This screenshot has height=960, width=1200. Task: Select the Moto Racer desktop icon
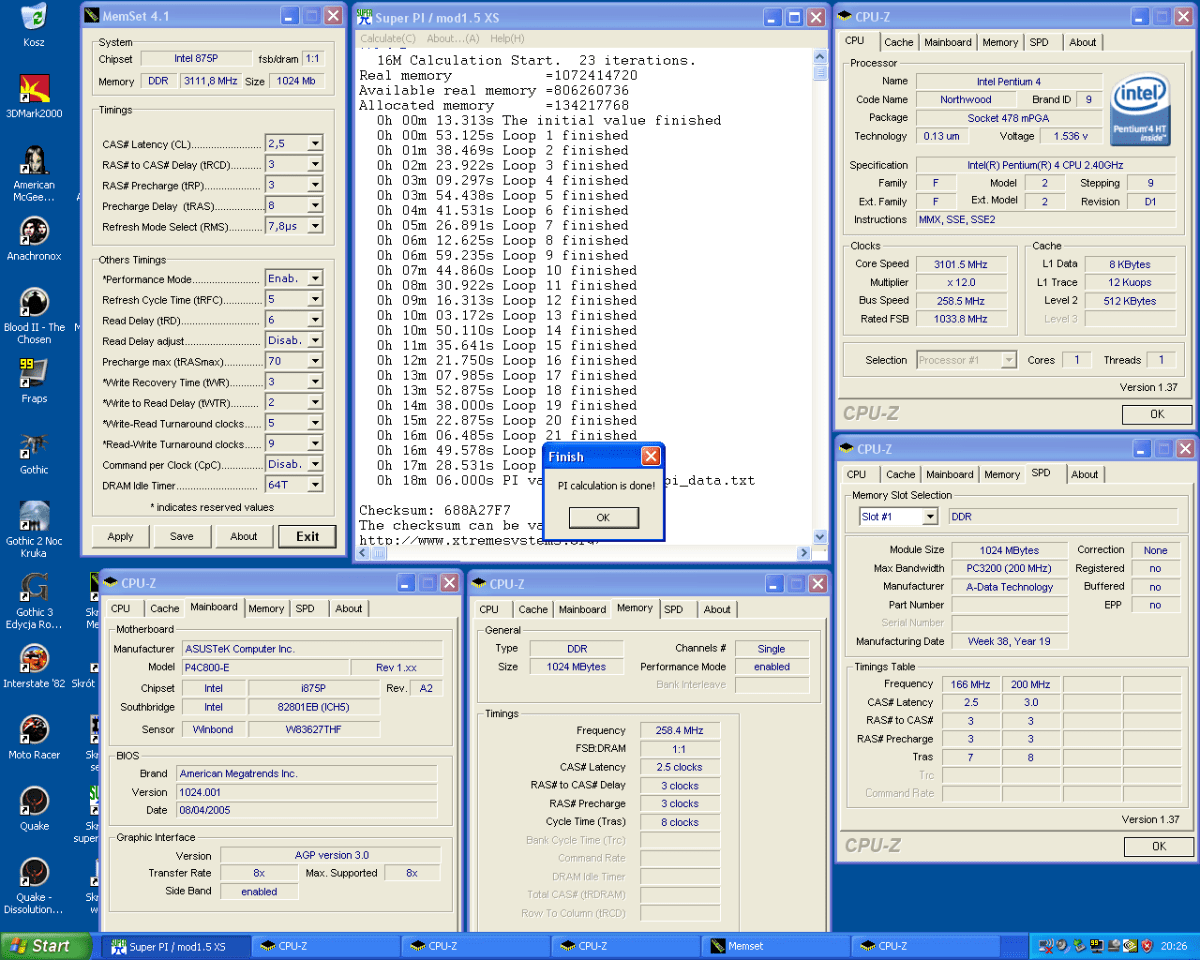(x=34, y=738)
